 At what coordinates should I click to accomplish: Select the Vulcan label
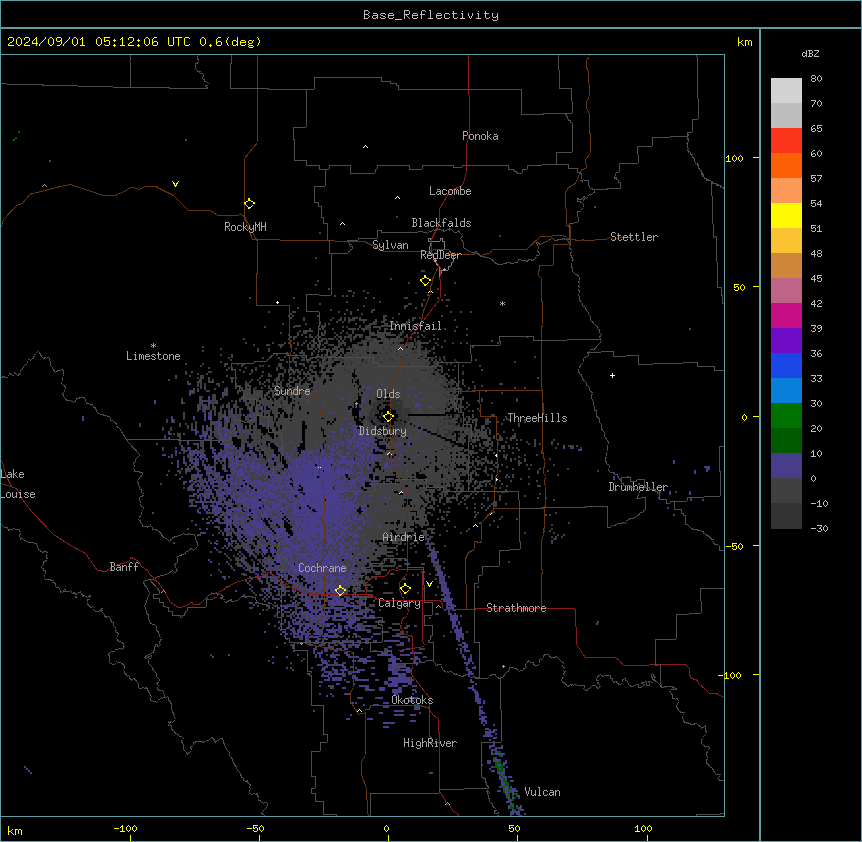[x=543, y=792]
